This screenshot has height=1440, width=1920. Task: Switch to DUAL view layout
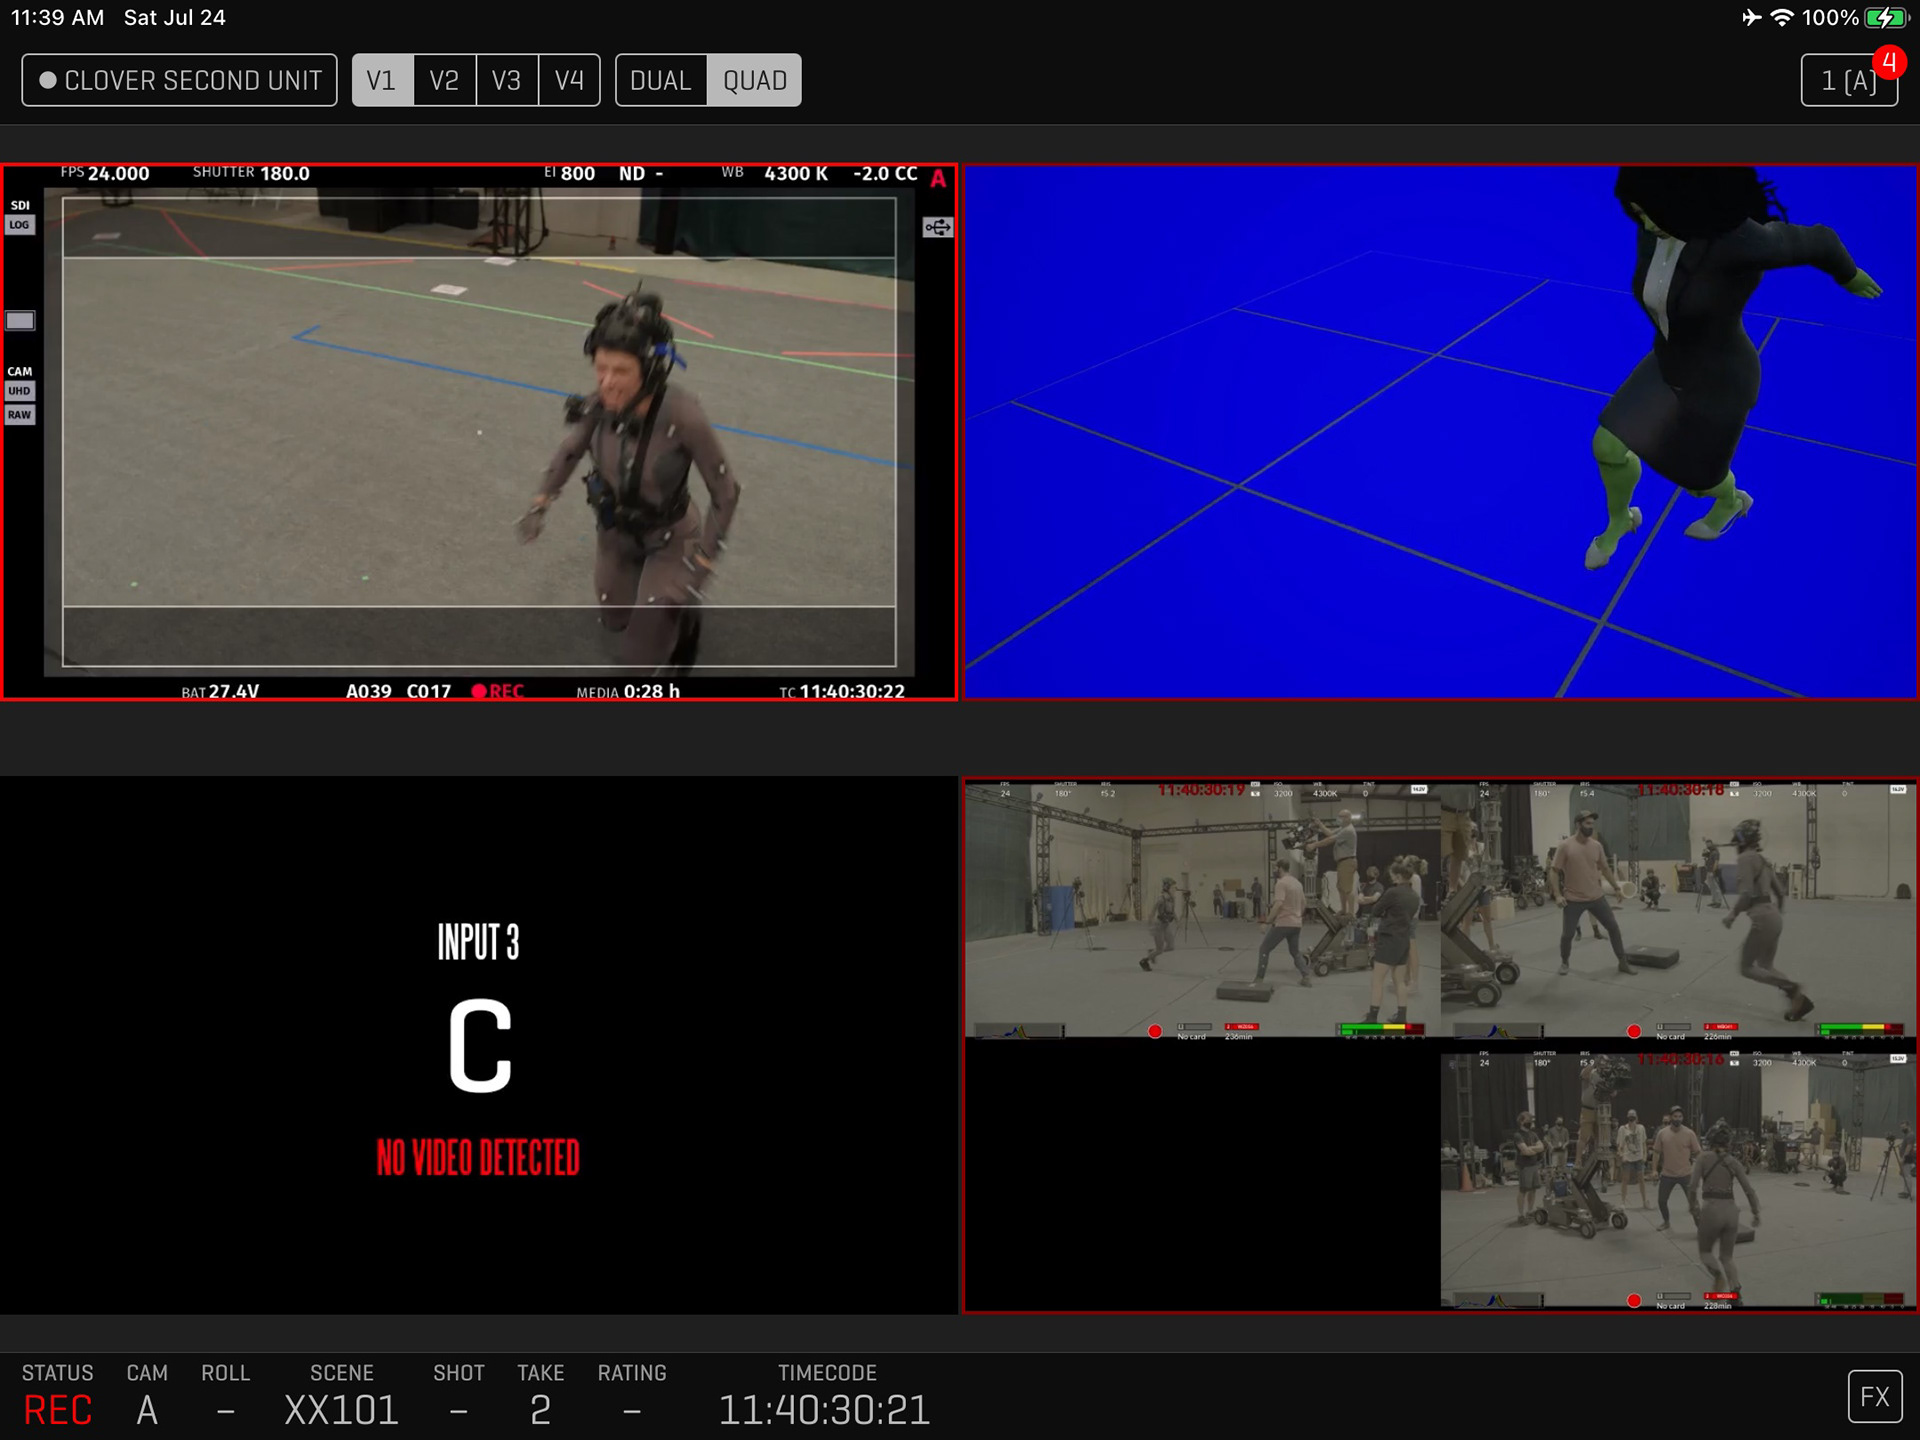pos(660,80)
